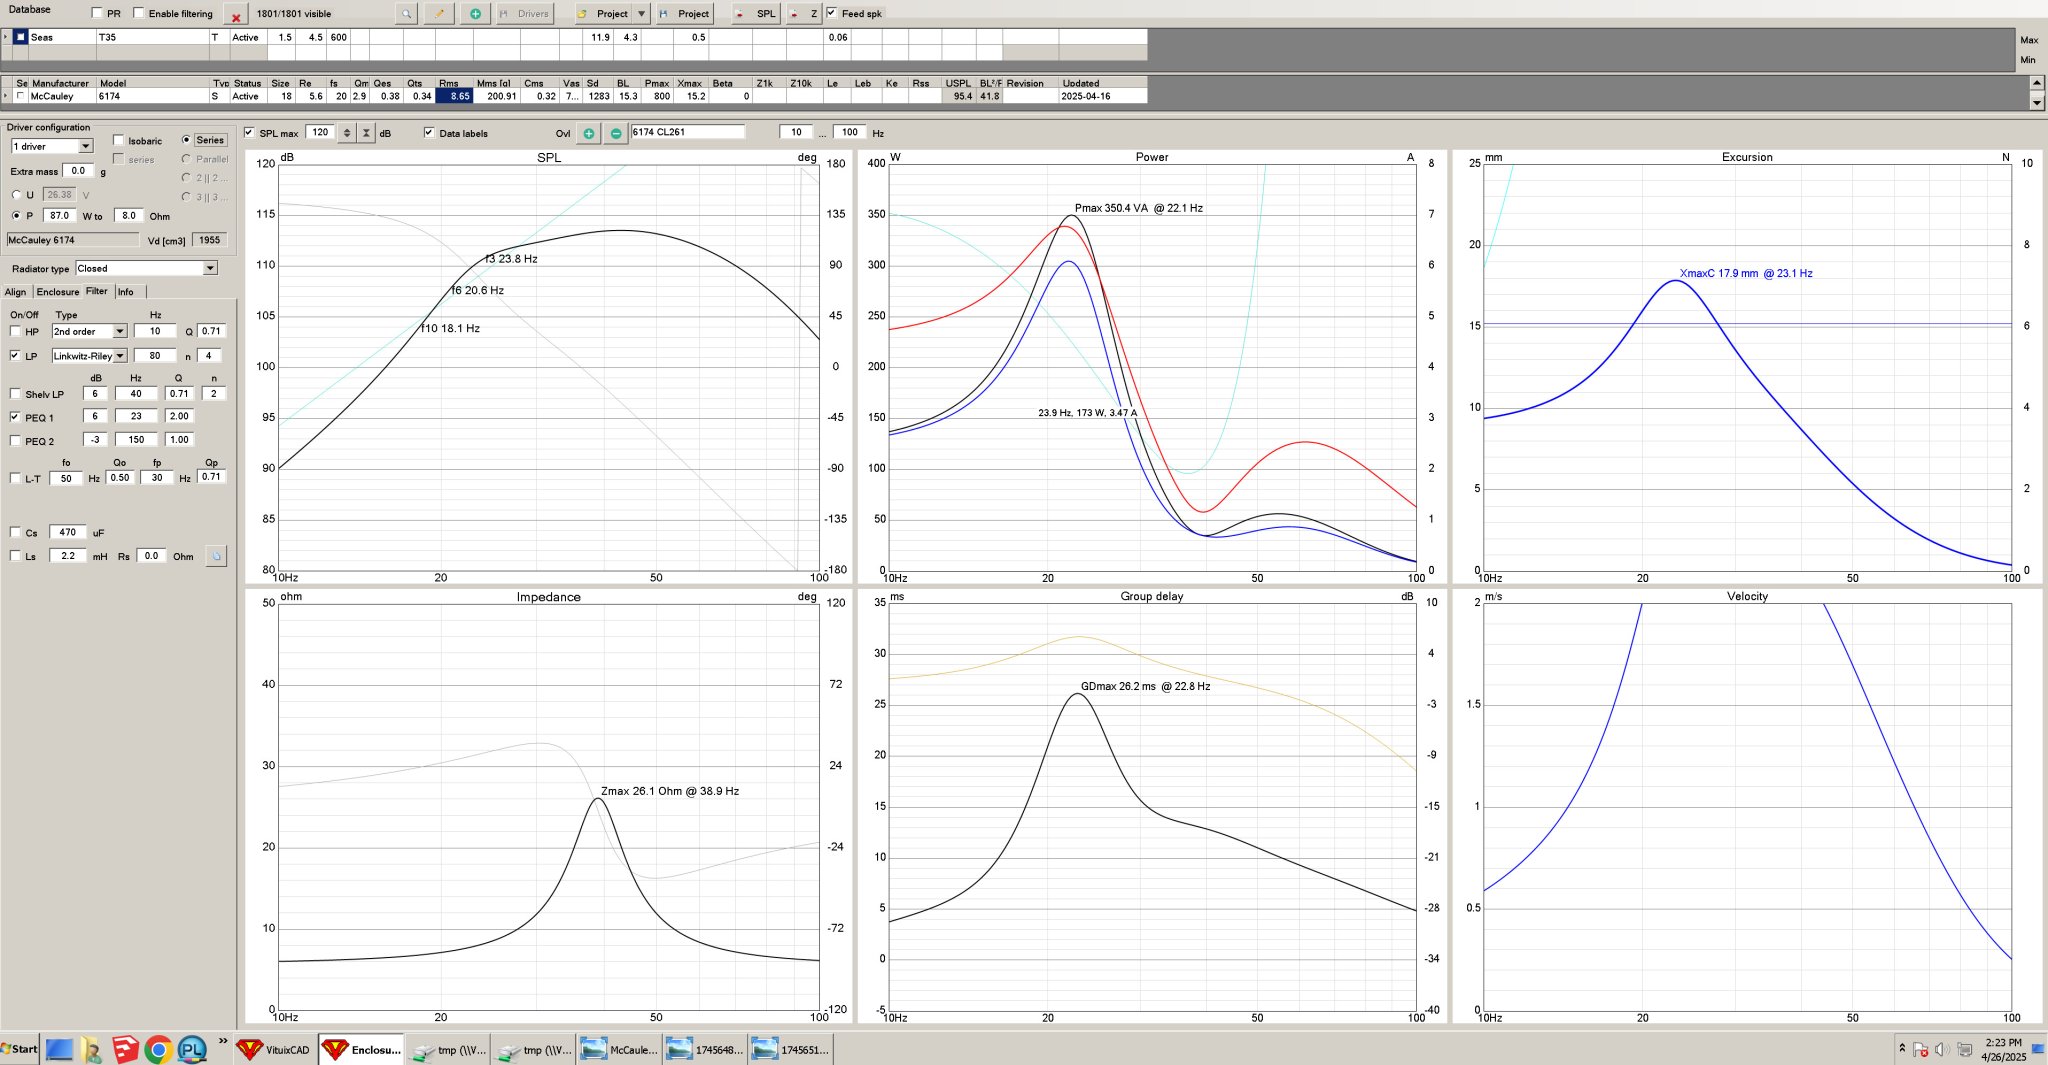The image size is (2048, 1065).
Task: Enable the Ls series inductor checkbox
Action: pos(15,556)
